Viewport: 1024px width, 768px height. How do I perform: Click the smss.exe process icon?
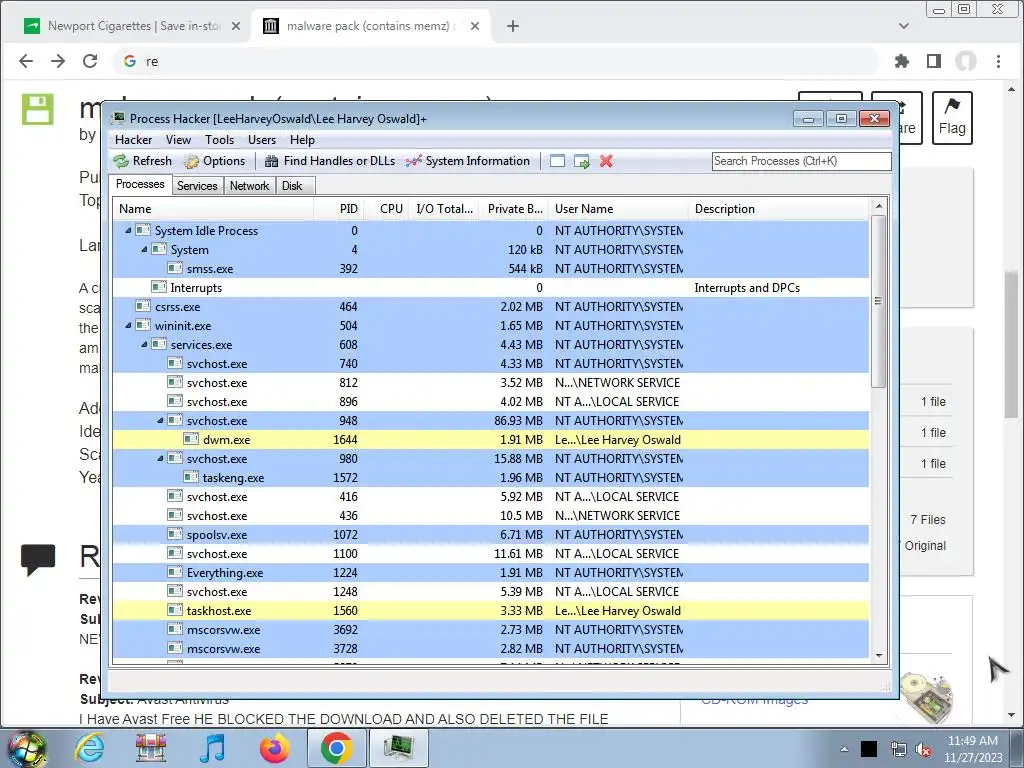click(x=175, y=268)
